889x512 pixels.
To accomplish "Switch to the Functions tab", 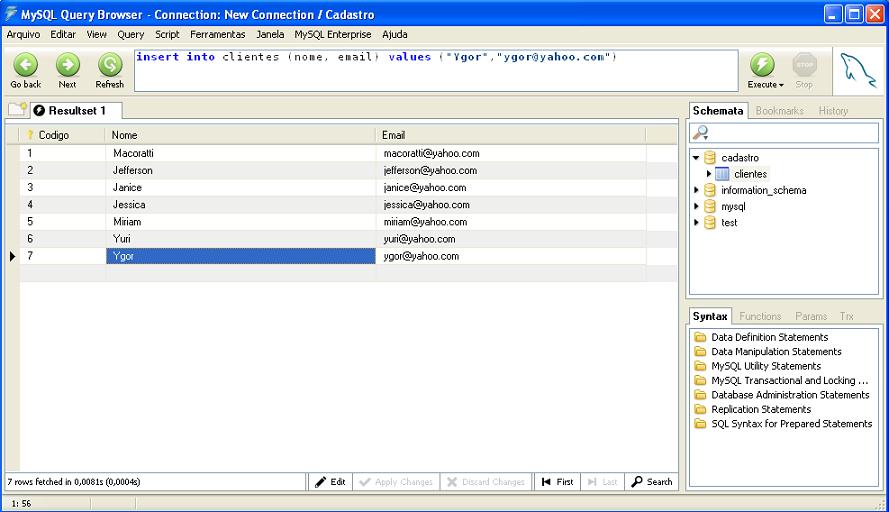I will (760, 316).
